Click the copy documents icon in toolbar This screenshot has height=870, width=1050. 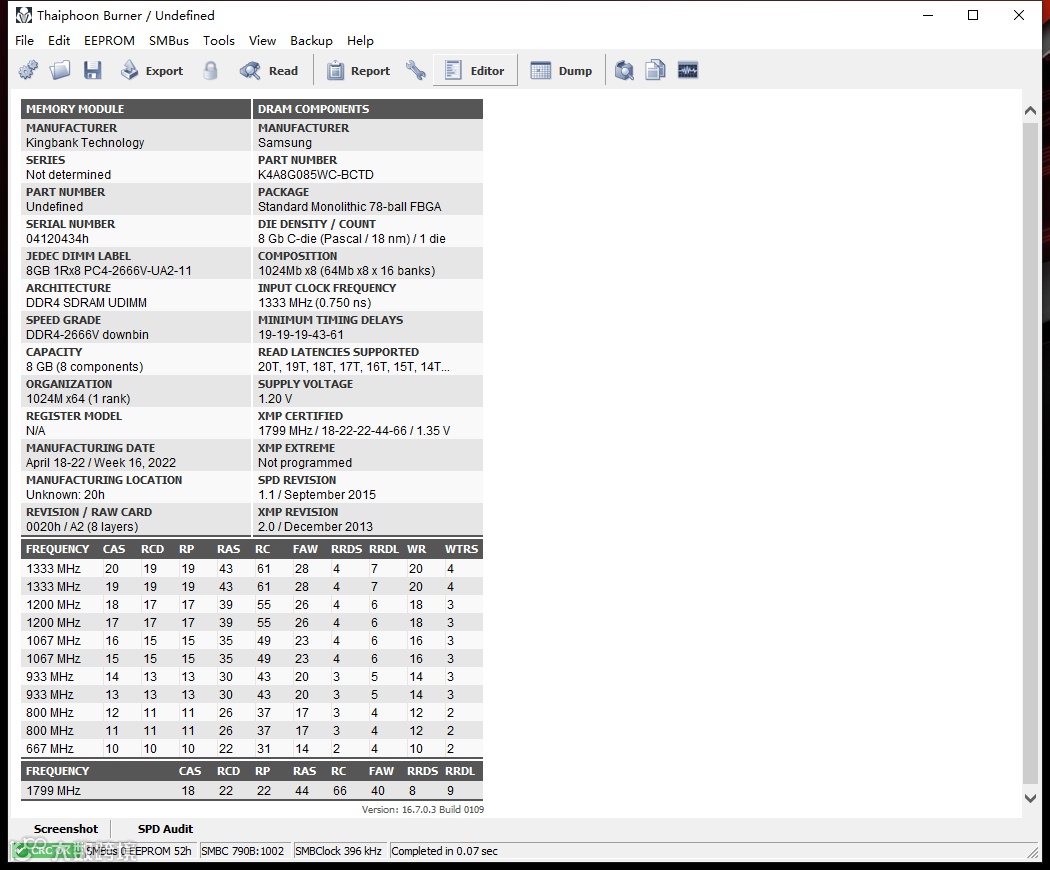point(656,70)
